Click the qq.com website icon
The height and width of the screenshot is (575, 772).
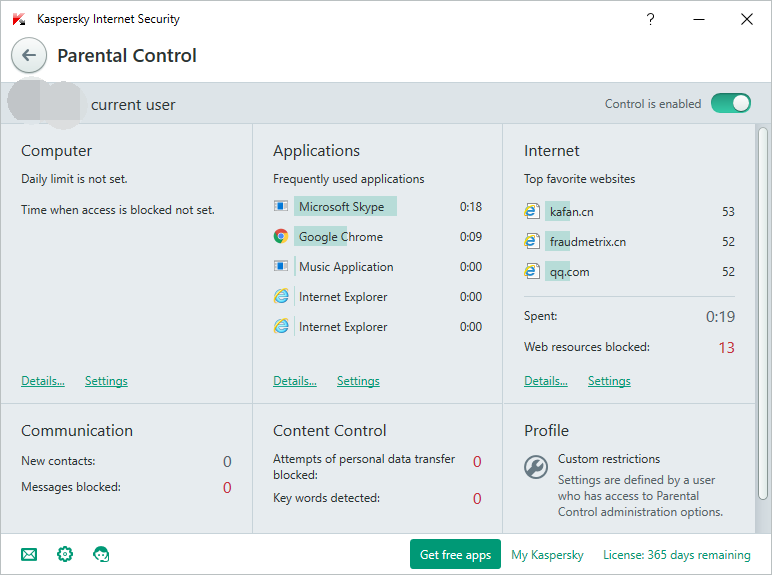pos(532,271)
